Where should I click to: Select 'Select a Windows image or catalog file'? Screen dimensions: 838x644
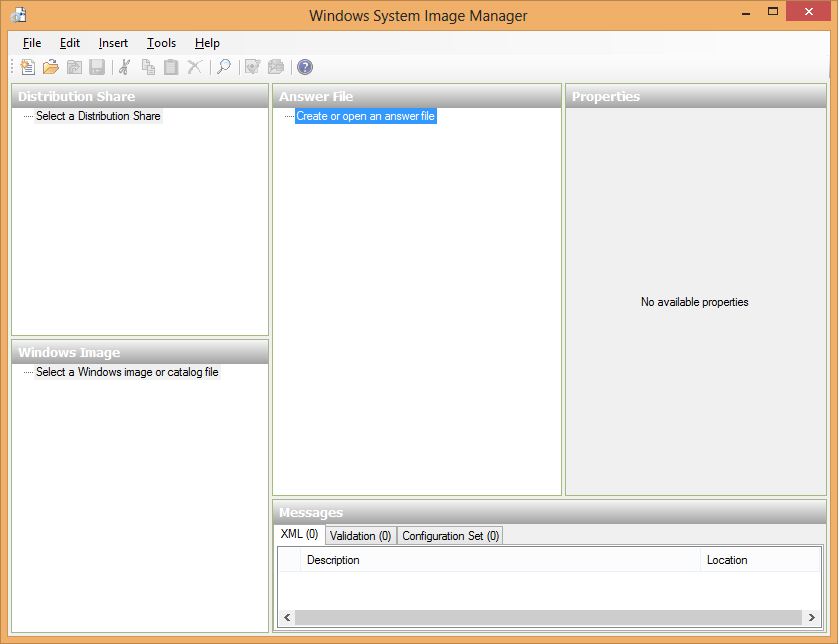tap(127, 372)
